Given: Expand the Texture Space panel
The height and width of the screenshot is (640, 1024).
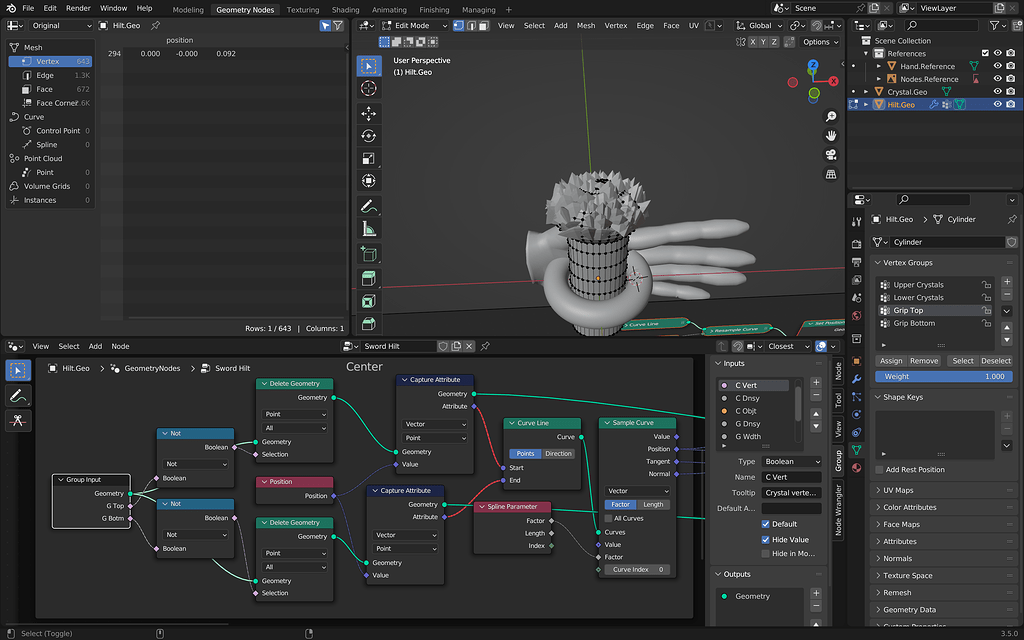Looking at the screenshot, I should (908, 575).
